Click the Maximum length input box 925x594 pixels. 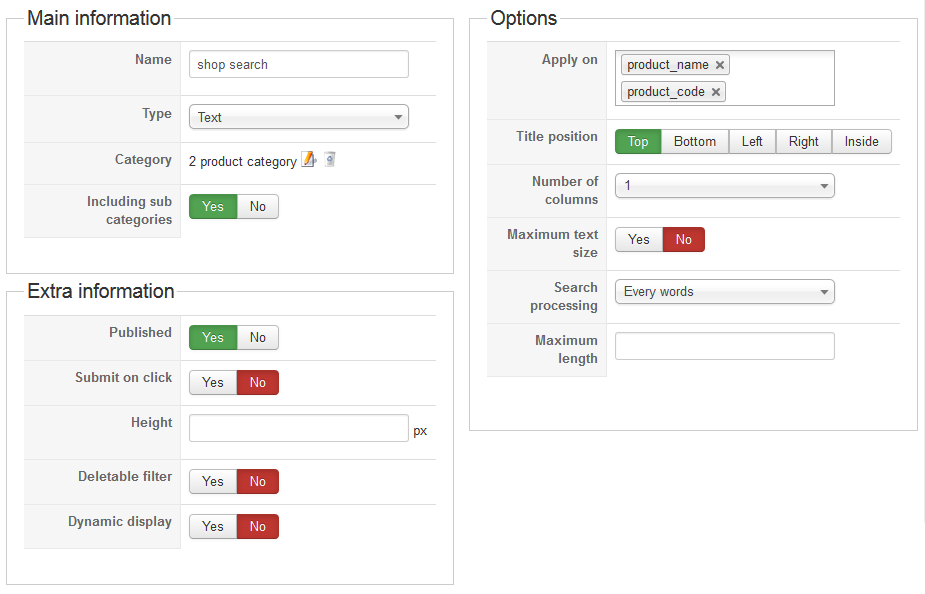point(724,346)
